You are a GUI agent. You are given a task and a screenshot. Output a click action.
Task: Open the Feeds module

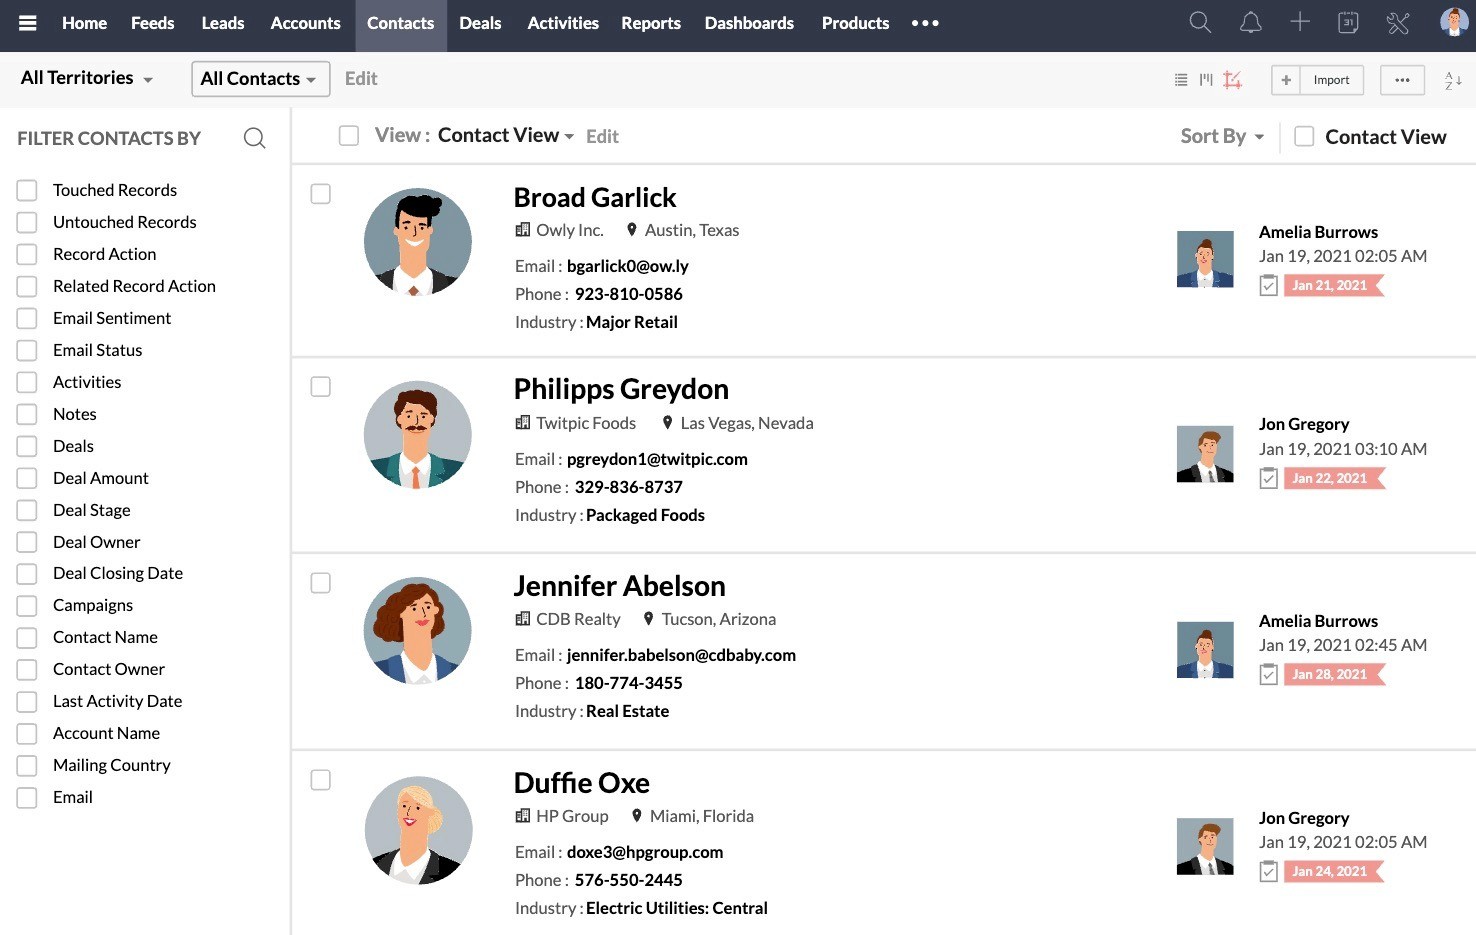point(152,23)
